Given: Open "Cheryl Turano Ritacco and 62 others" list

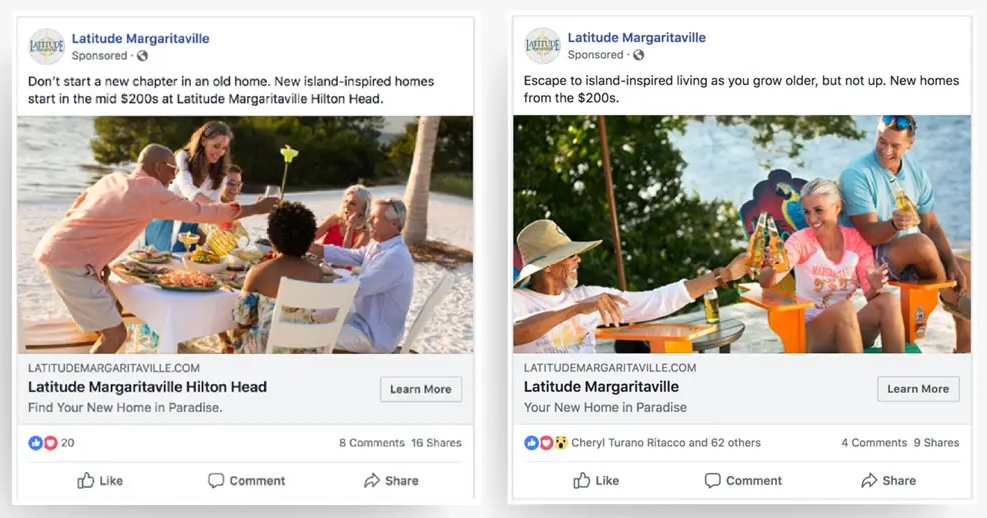Looking at the screenshot, I should (665, 443).
